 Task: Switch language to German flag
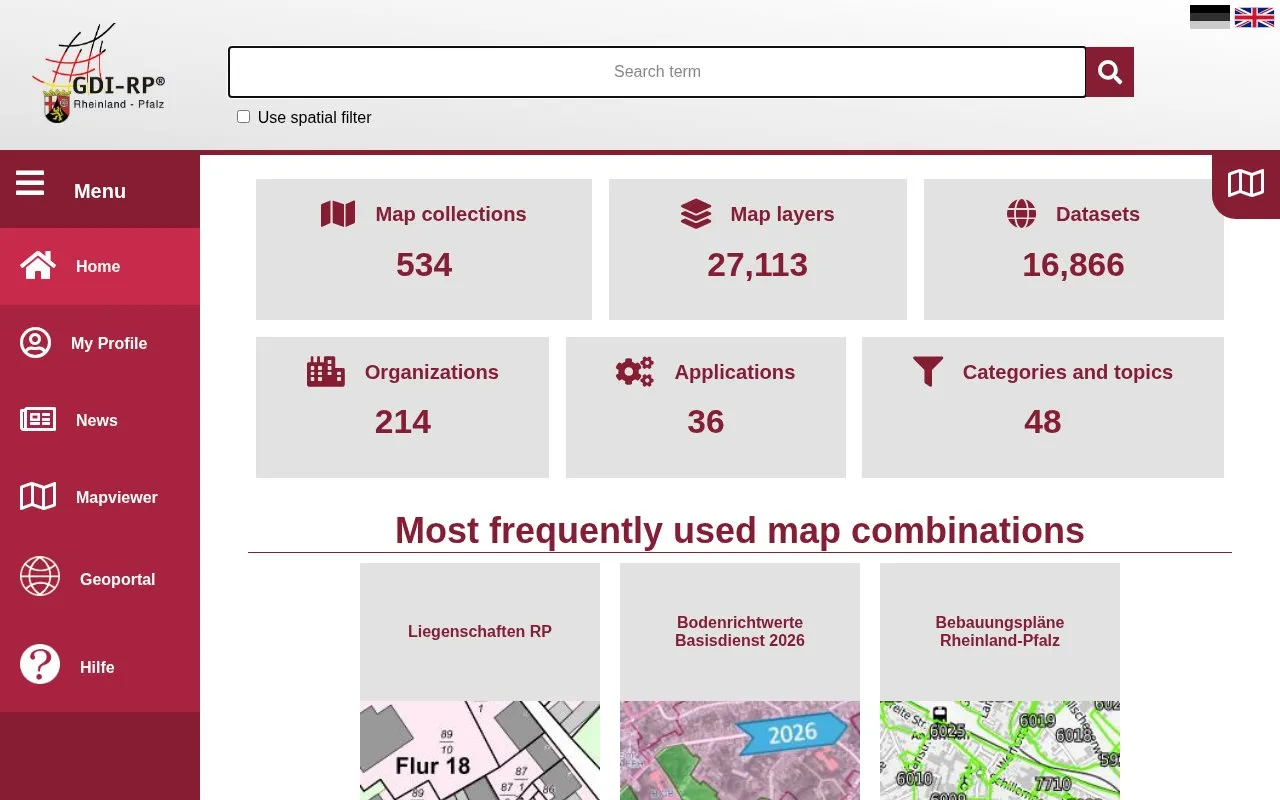1210,17
